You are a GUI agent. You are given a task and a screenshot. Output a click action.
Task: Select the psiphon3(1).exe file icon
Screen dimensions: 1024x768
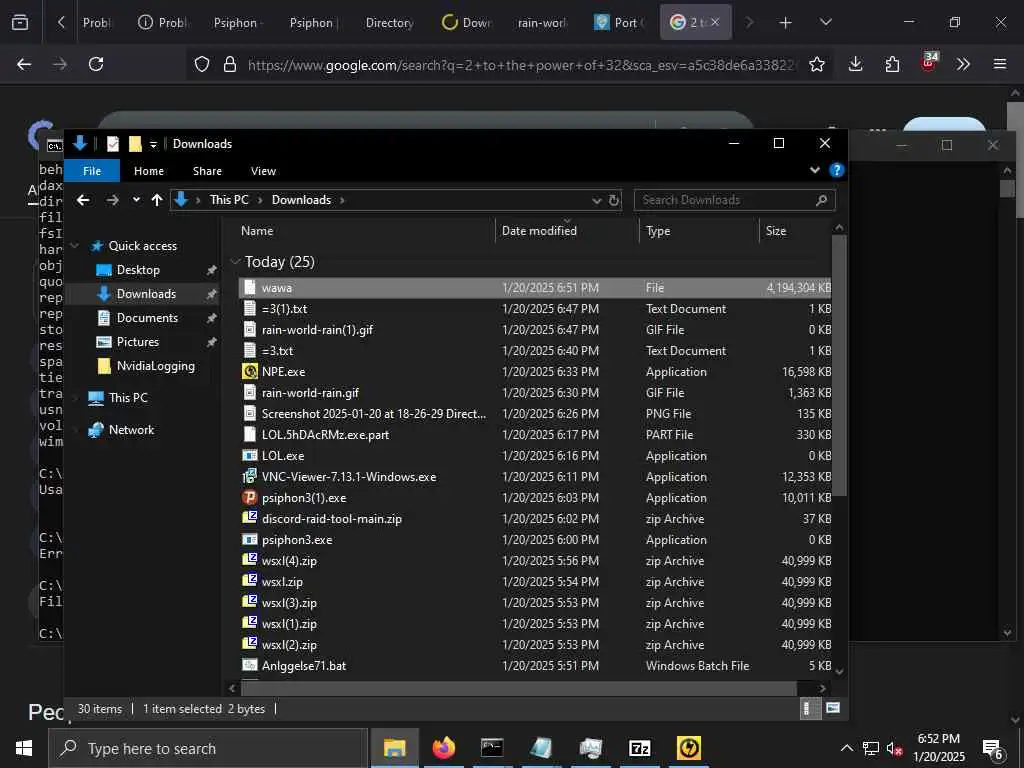coord(249,498)
